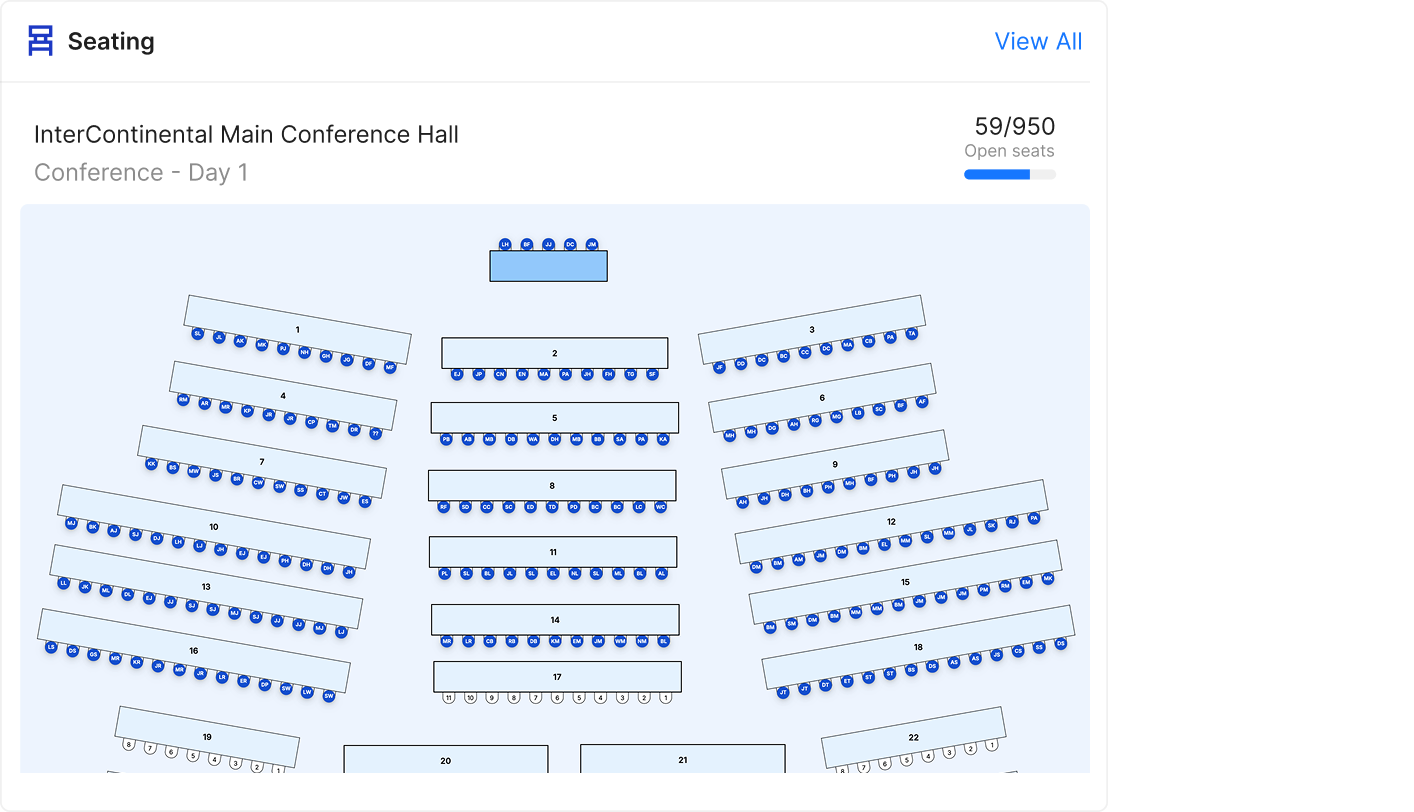
Task: Select seat NH at table 1
Action: 304,352
